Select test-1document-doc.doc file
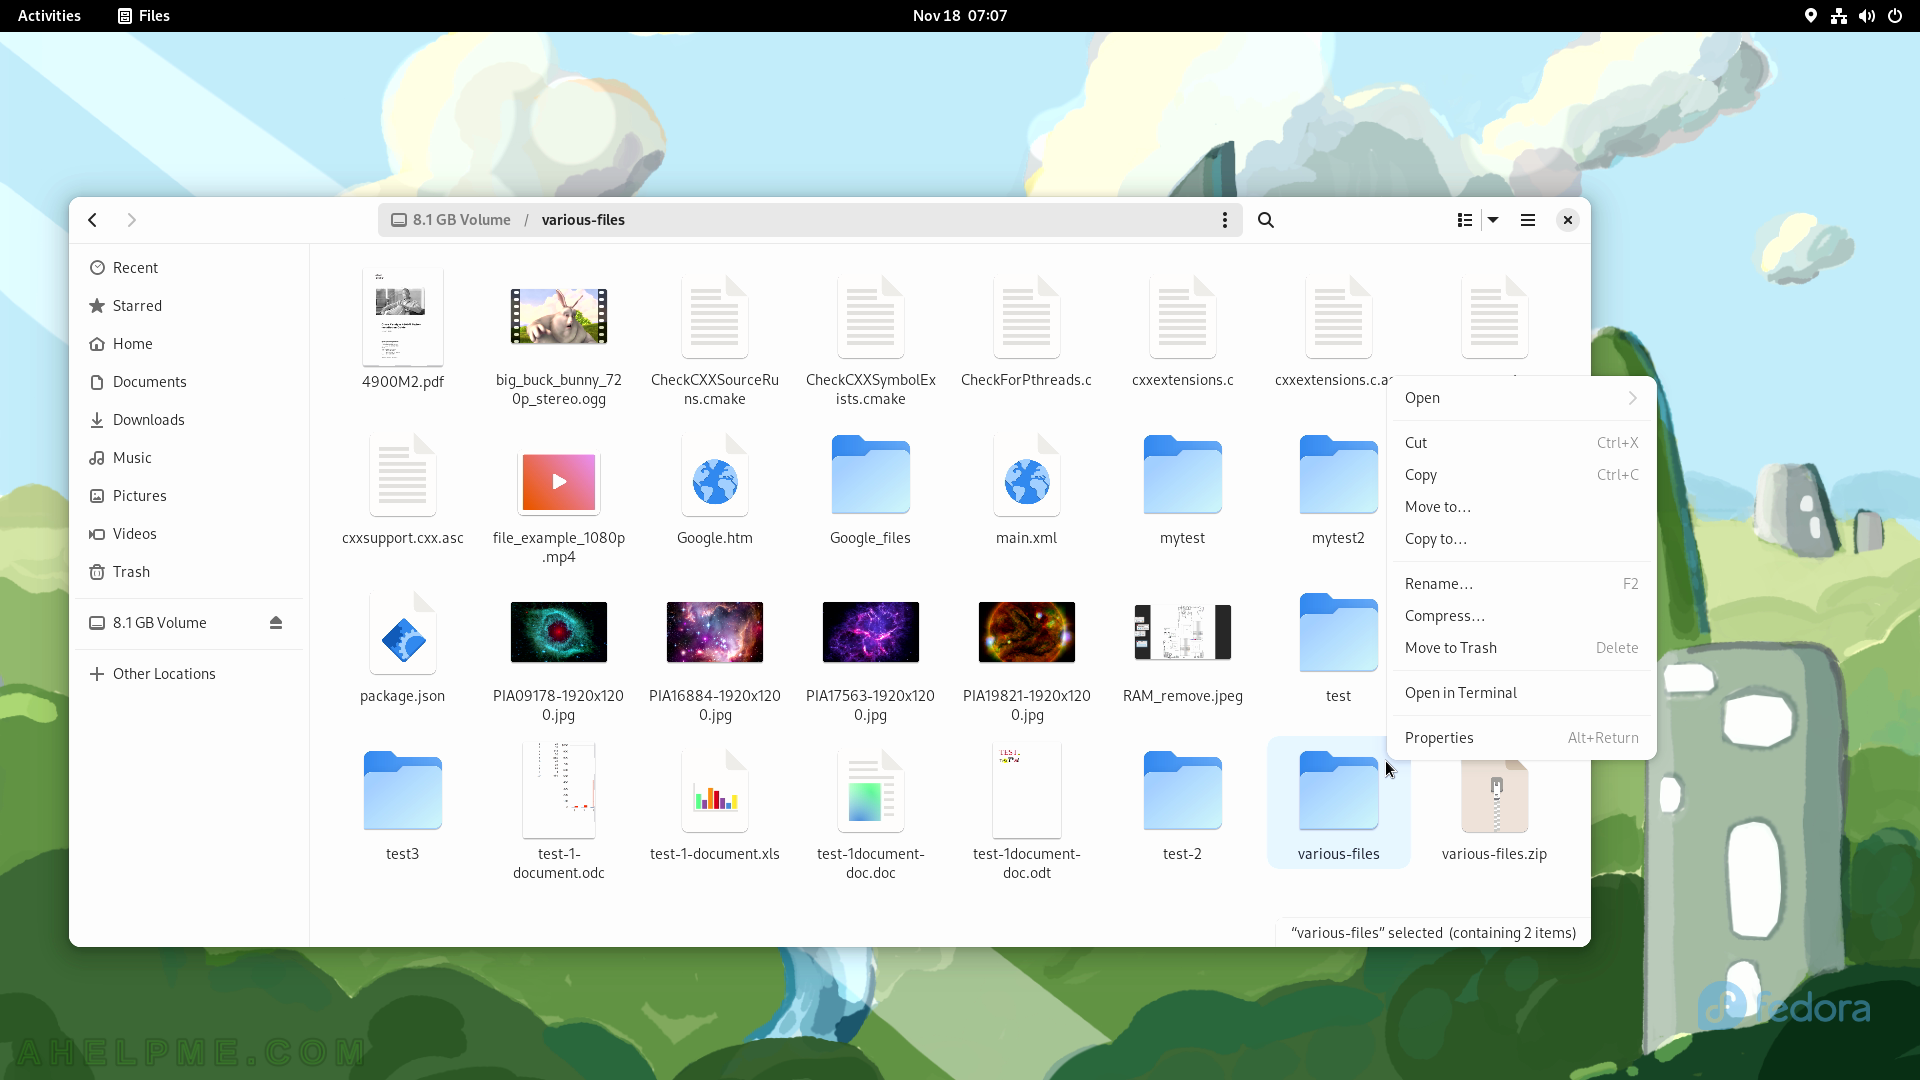The height and width of the screenshot is (1080, 1920). coord(871,791)
